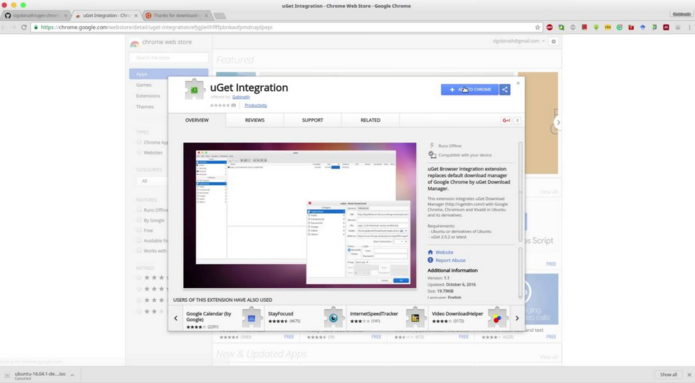Open the Video DownloadHelper related extension
This screenshot has width=695, height=383.
469,318
